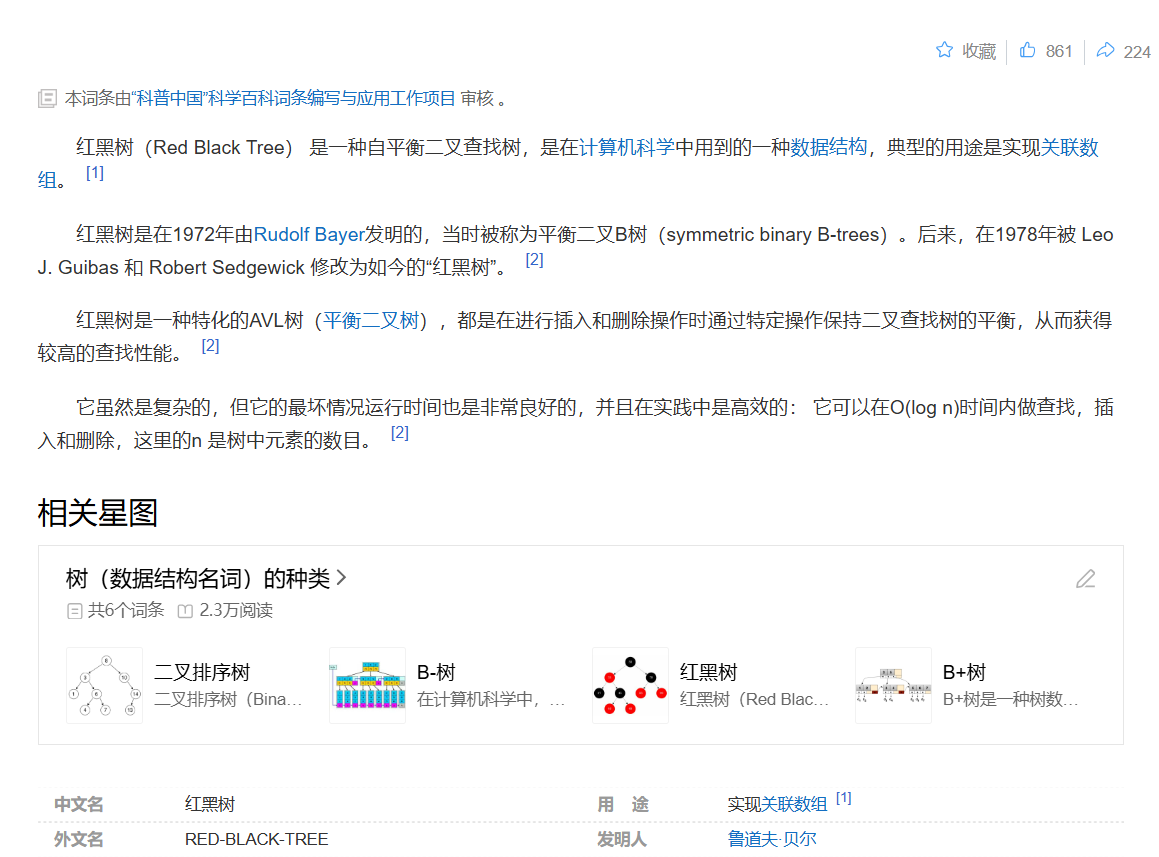
Task: Click the 共6个词条 text
Action: click(x=126, y=610)
